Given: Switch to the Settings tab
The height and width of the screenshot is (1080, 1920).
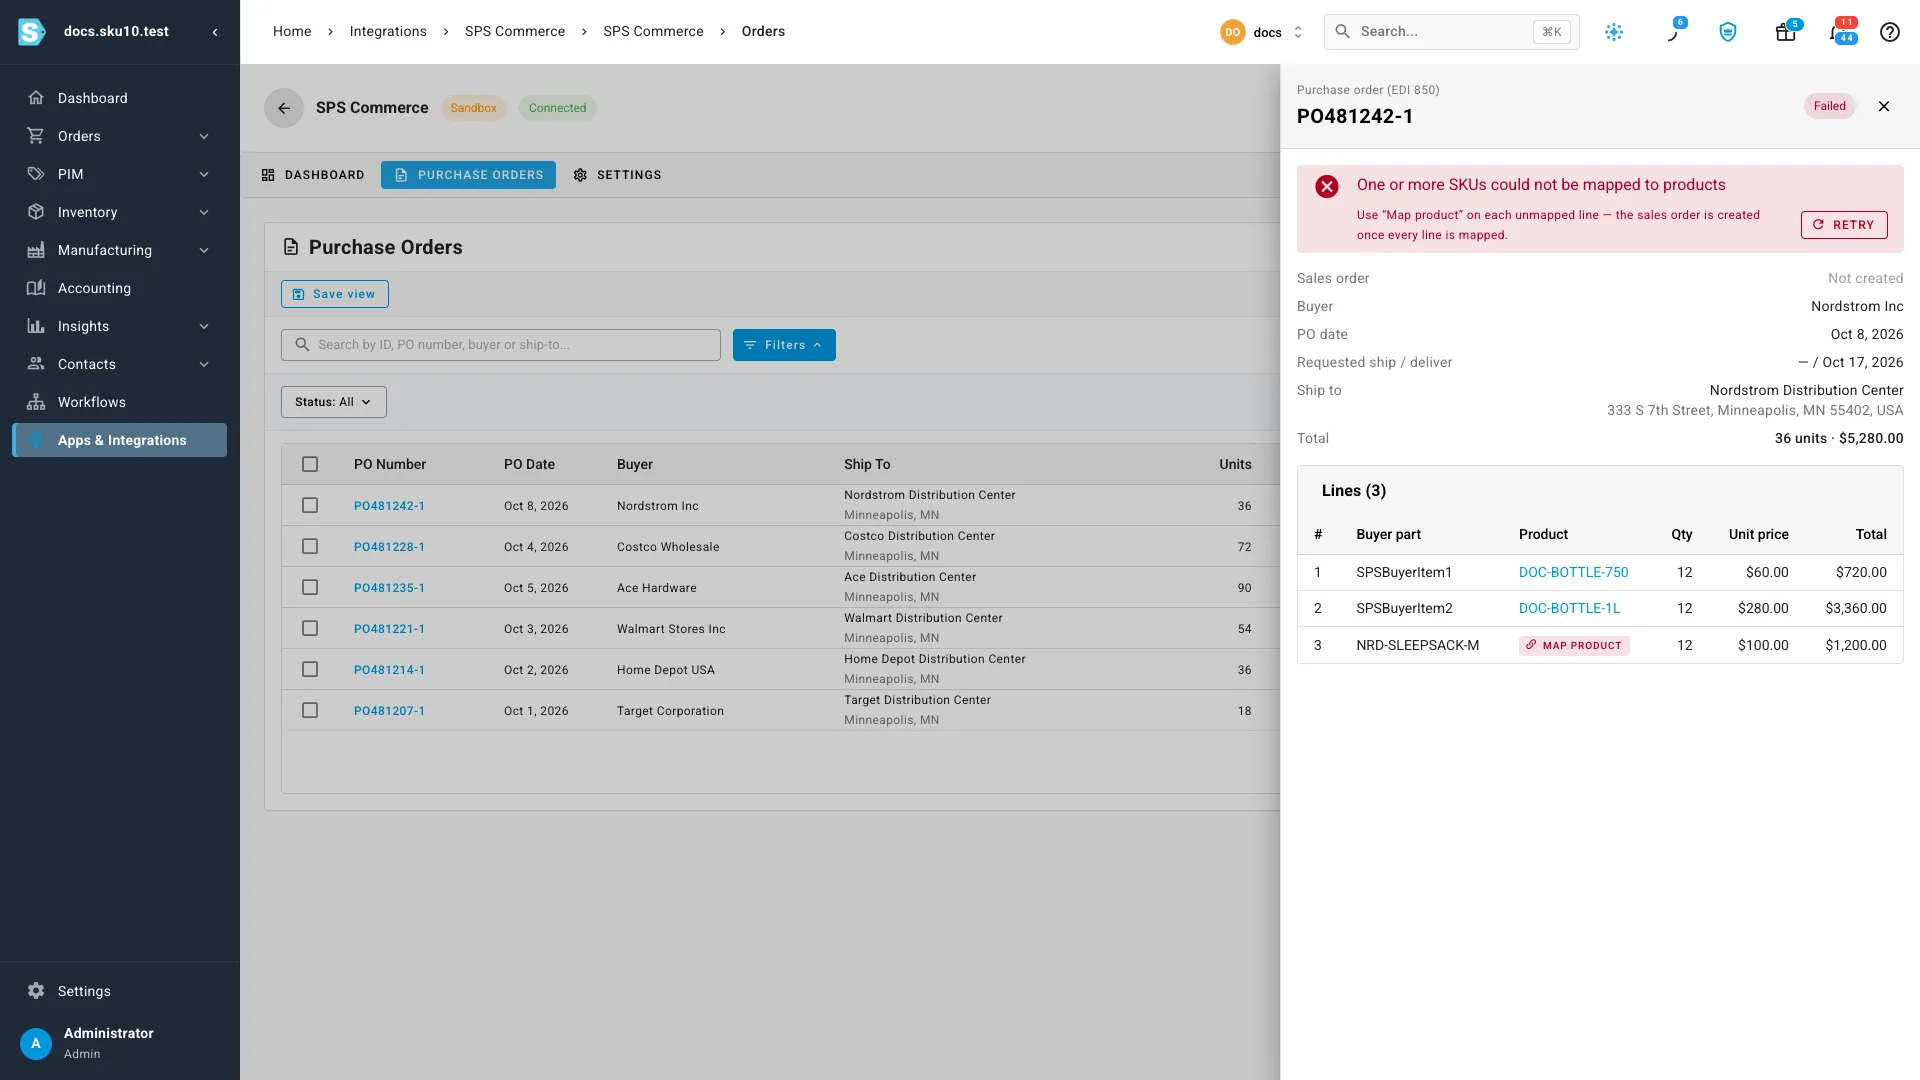Looking at the screenshot, I should 617,175.
